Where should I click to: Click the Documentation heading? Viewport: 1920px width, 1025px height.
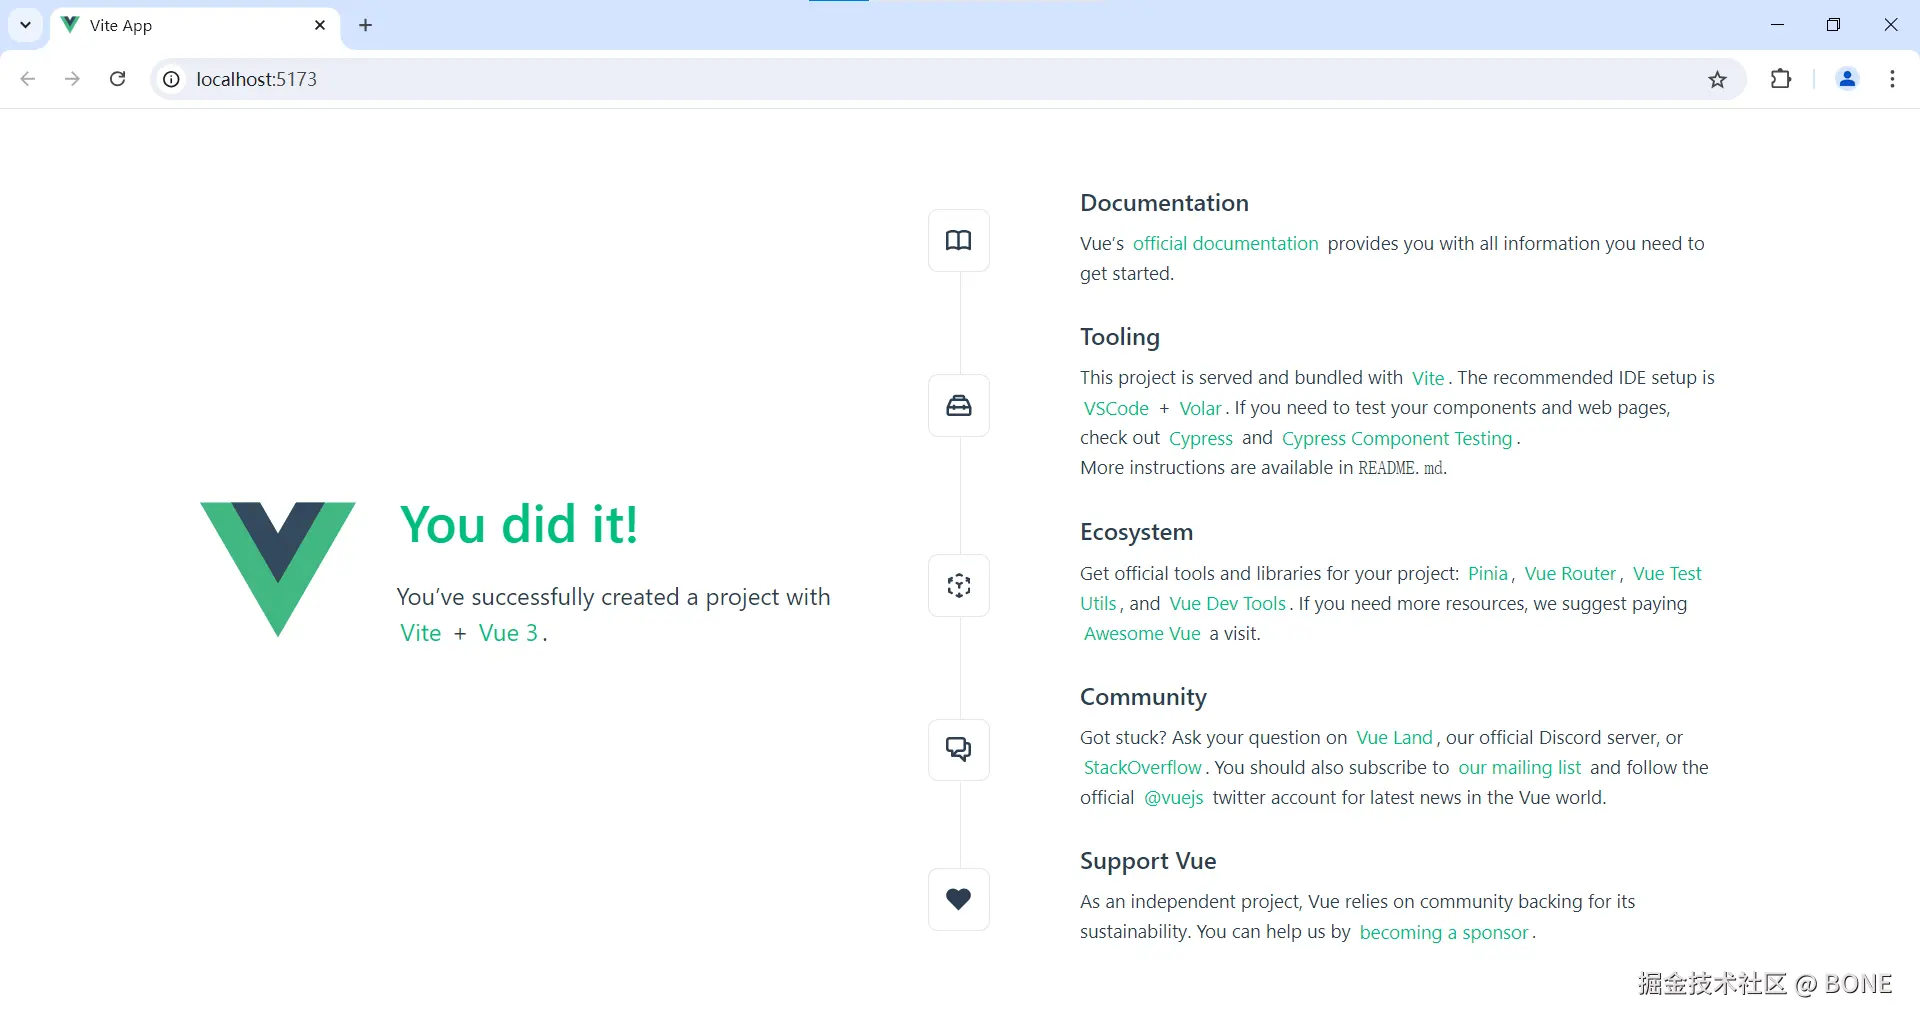tap(1164, 203)
